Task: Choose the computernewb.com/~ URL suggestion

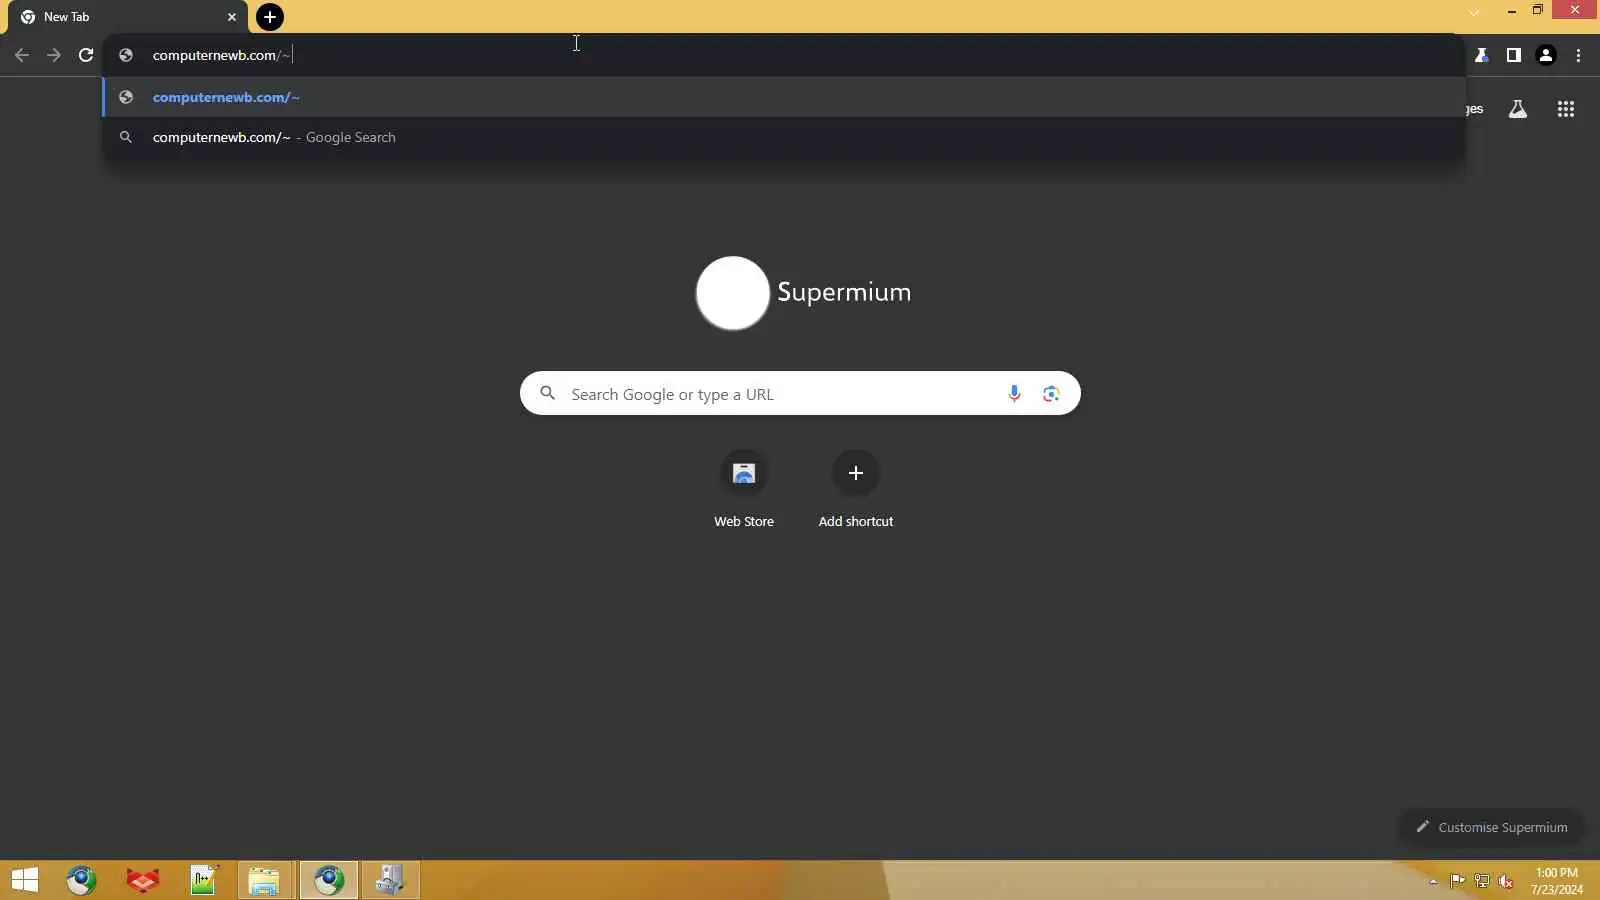Action: click(x=784, y=97)
